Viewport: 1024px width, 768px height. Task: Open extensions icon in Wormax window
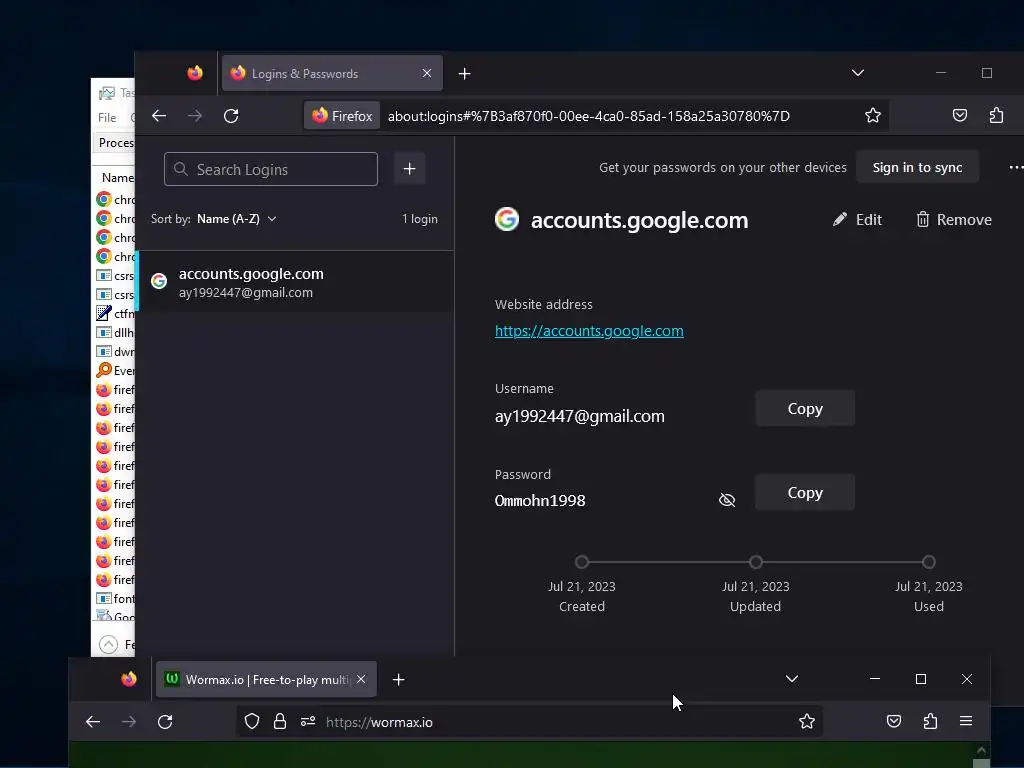[930, 721]
